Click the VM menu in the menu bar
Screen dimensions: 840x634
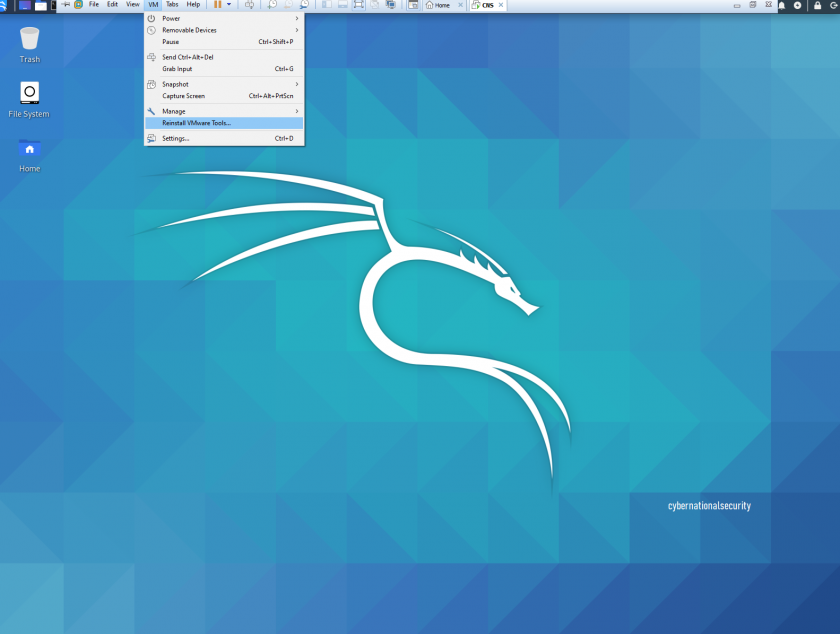153,4
